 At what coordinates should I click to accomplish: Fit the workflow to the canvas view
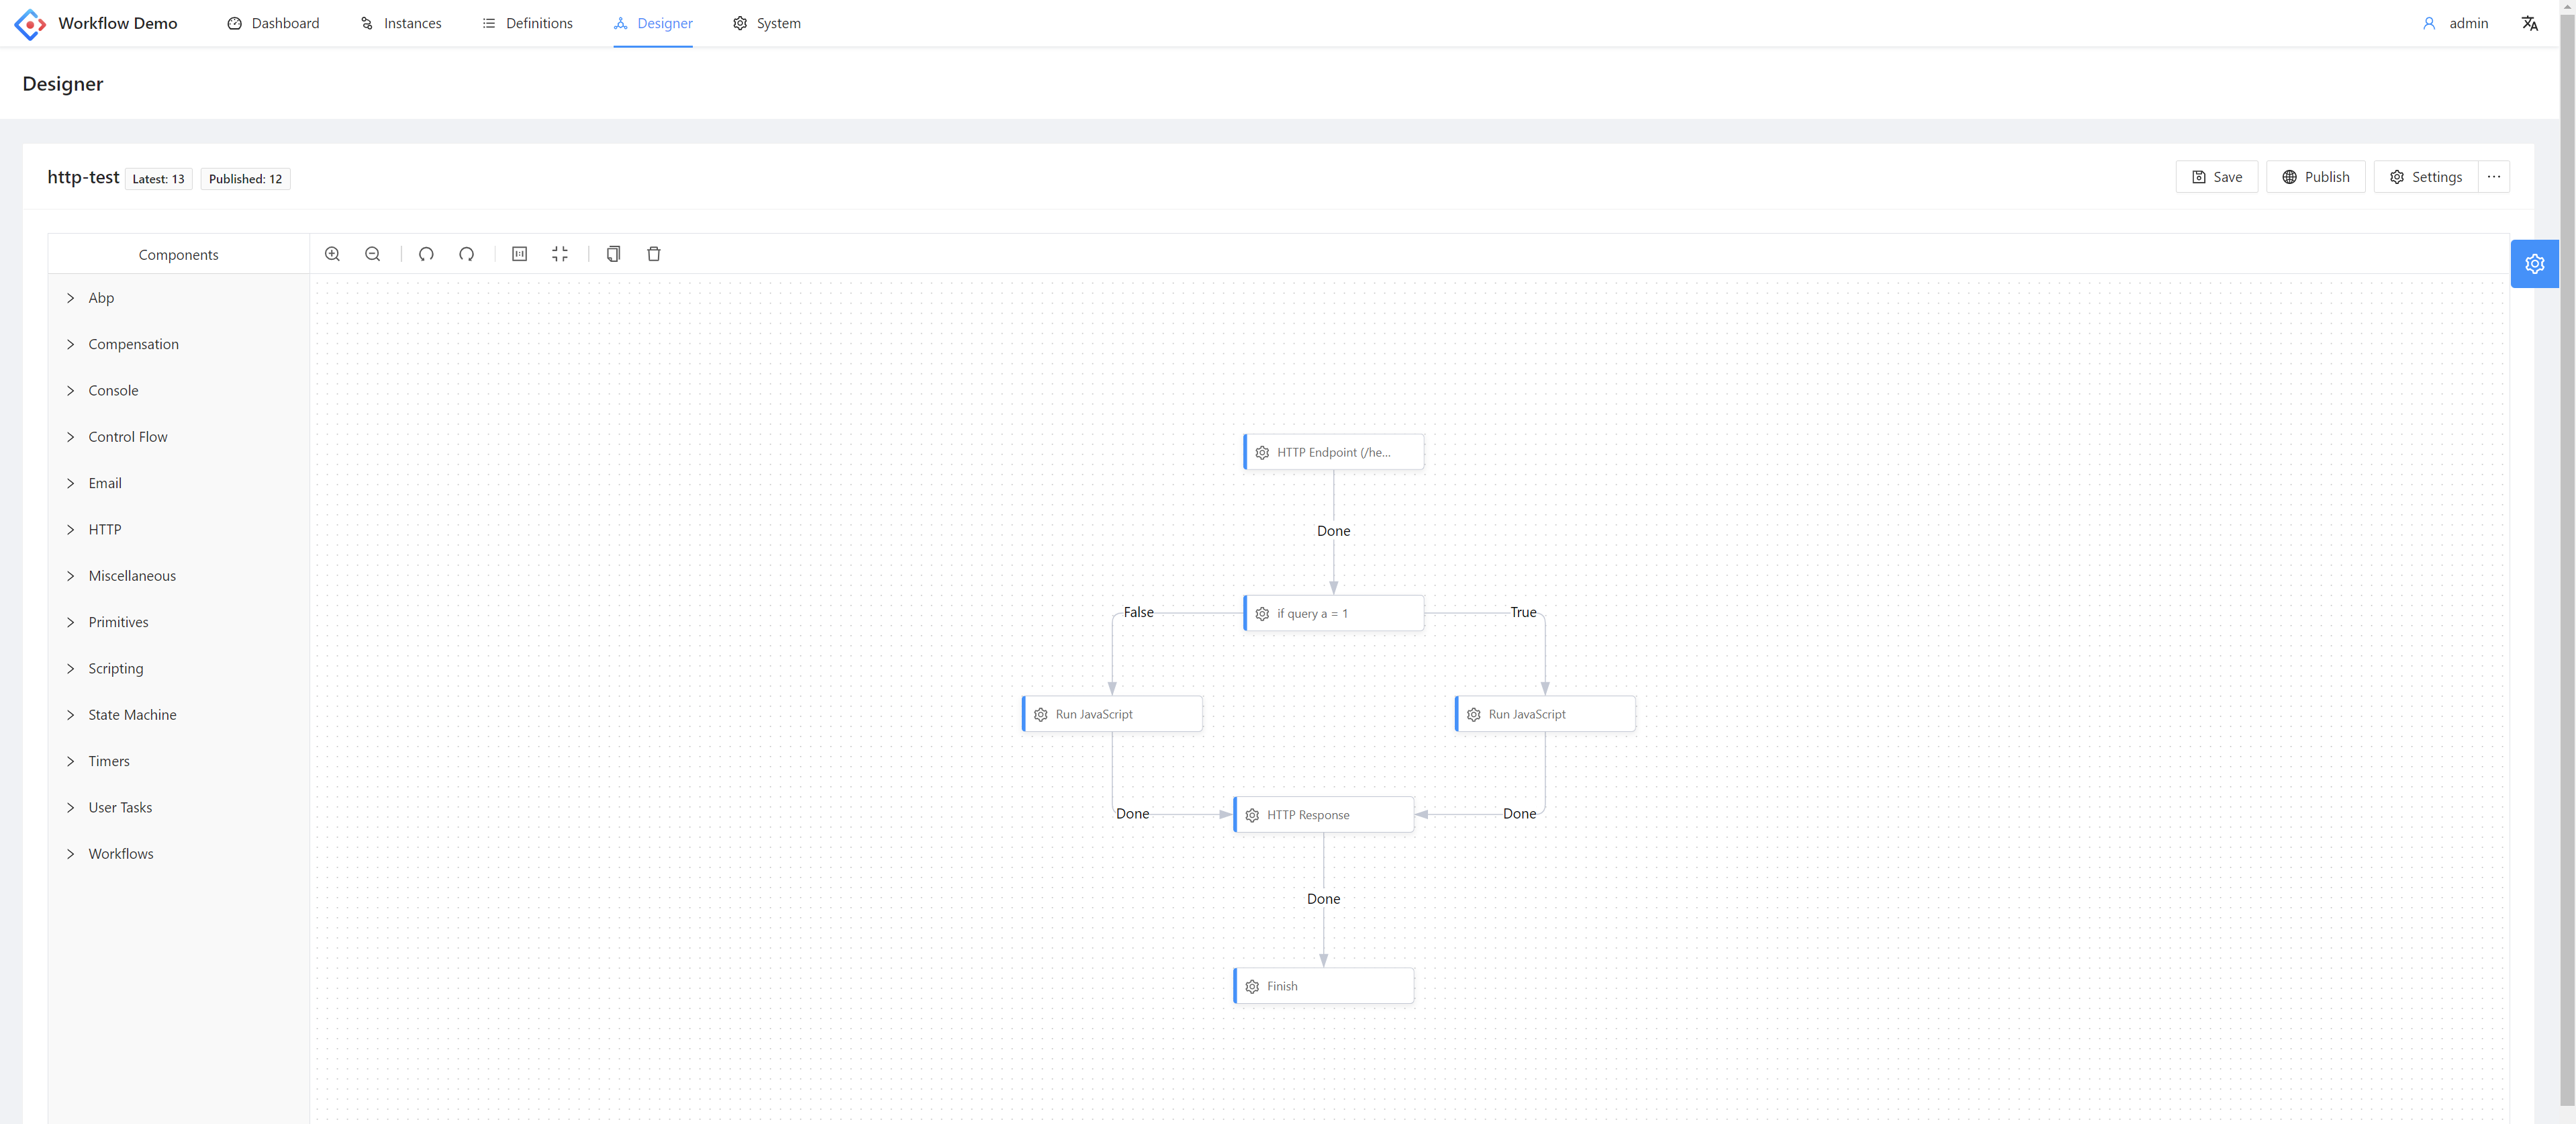[560, 254]
